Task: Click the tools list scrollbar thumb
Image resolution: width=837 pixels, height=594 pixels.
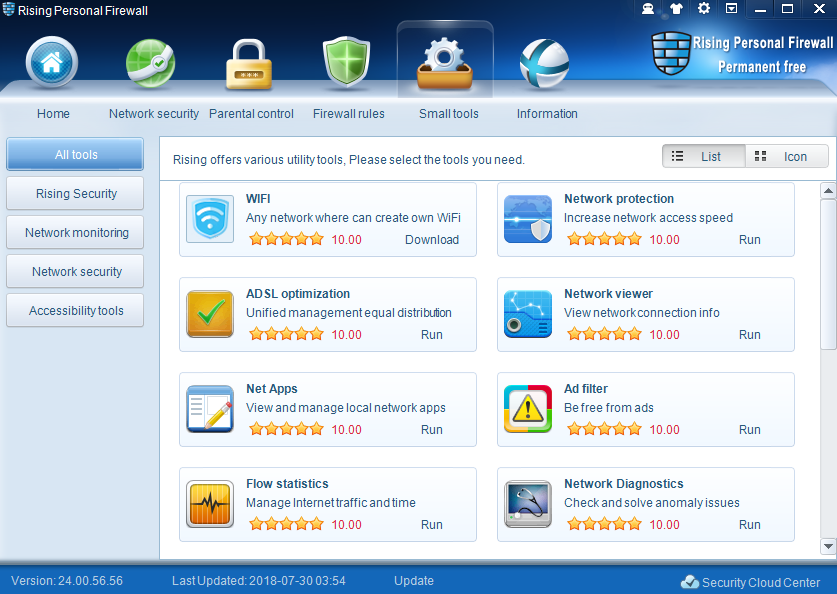Action: coord(828,275)
